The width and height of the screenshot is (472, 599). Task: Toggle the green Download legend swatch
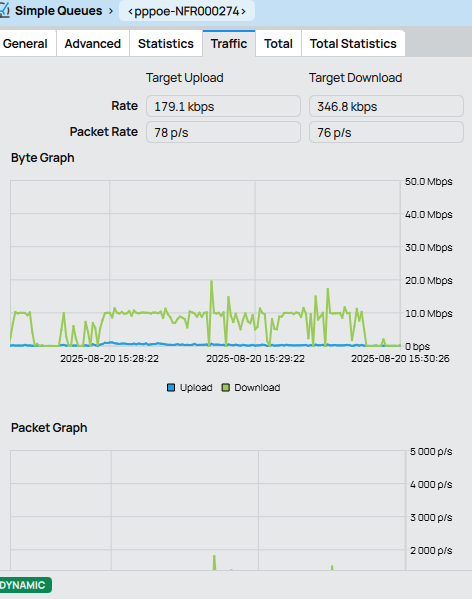226,388
